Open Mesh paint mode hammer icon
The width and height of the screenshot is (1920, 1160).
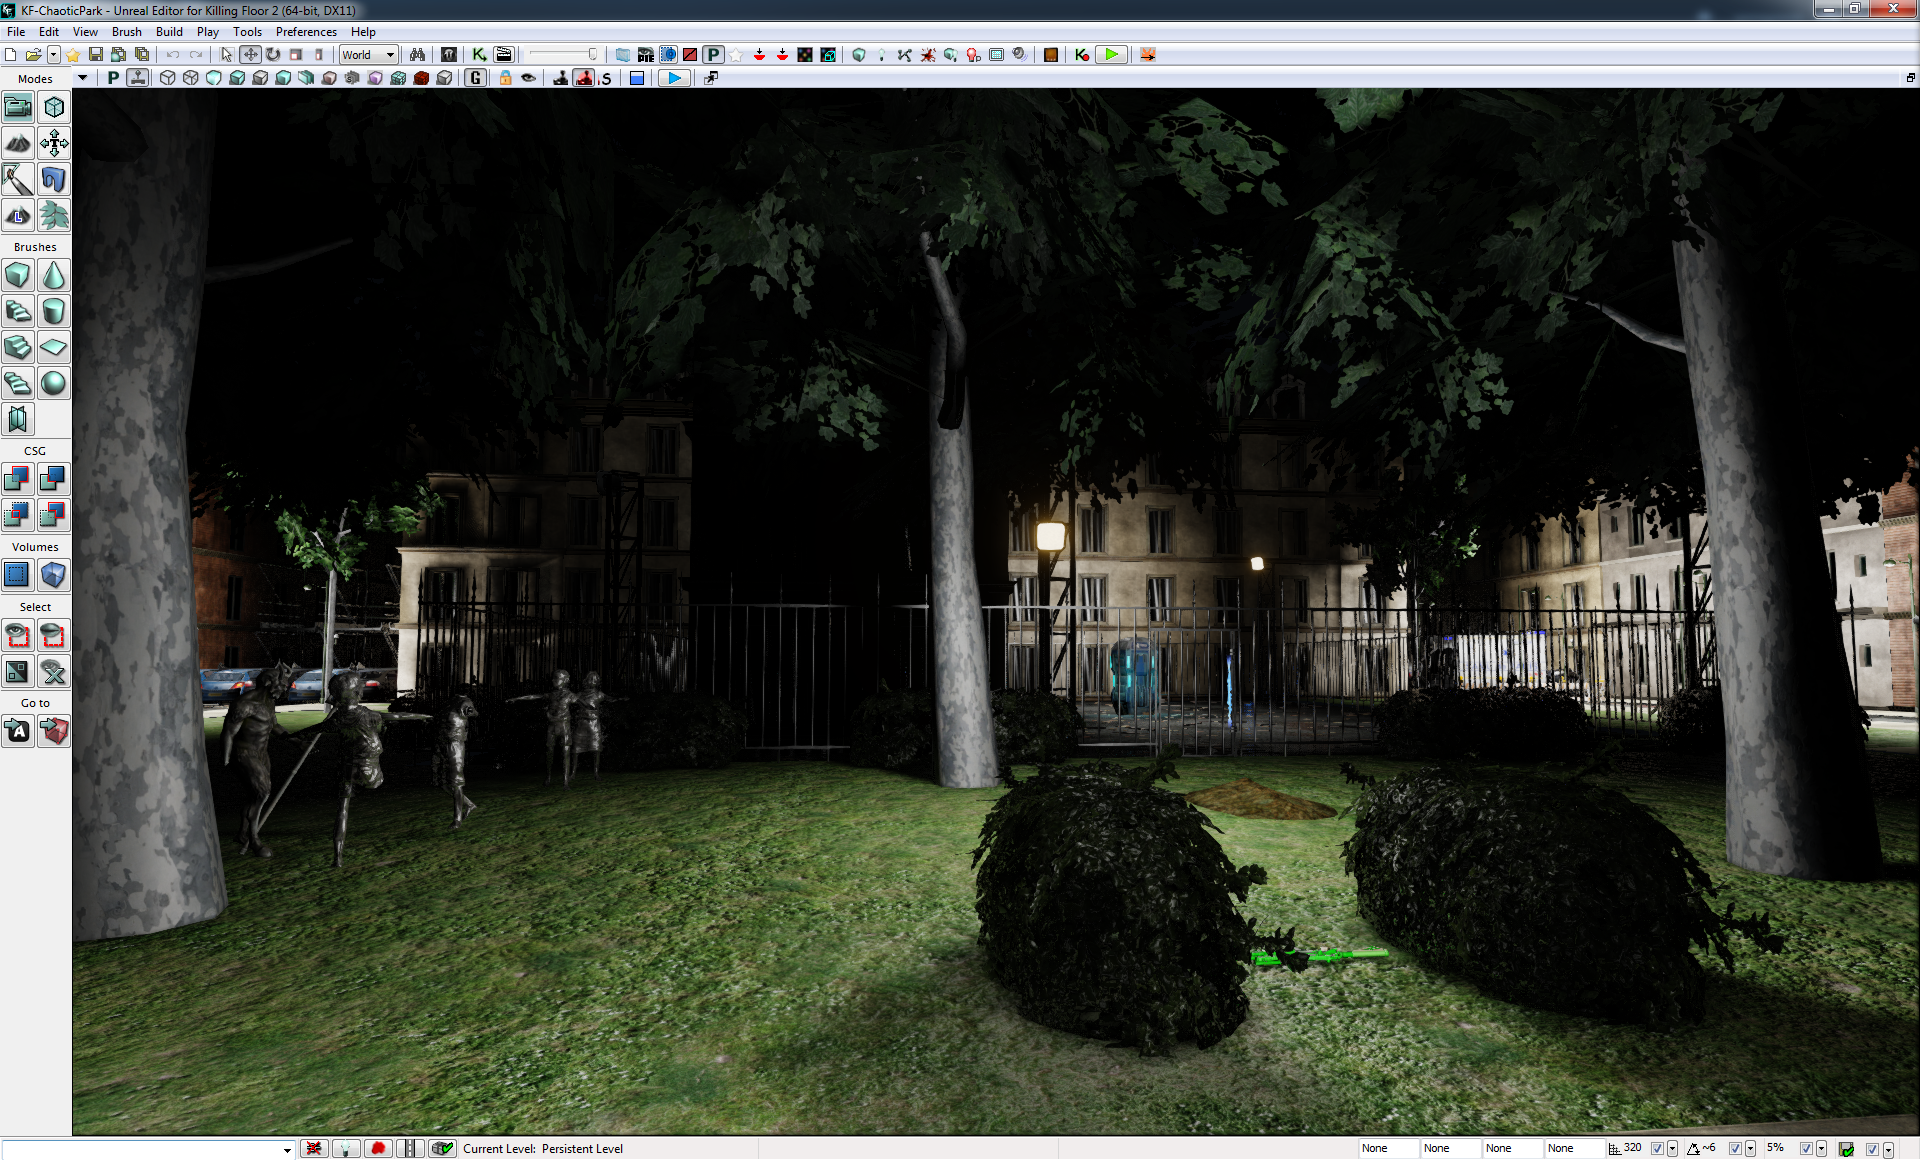coord(18,179)
